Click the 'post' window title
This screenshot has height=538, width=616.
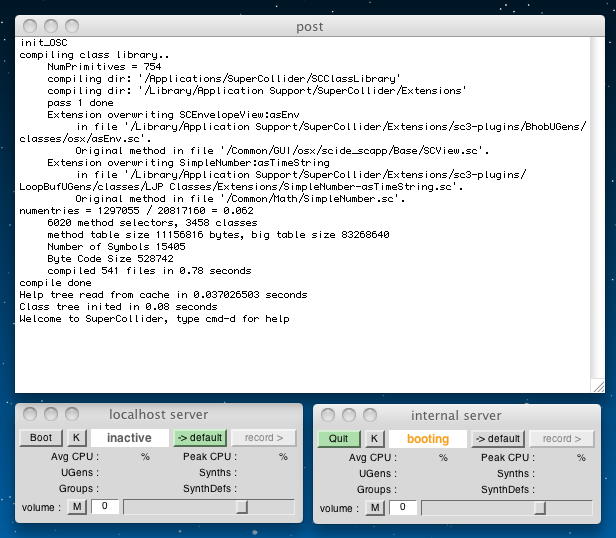[310, 27]
